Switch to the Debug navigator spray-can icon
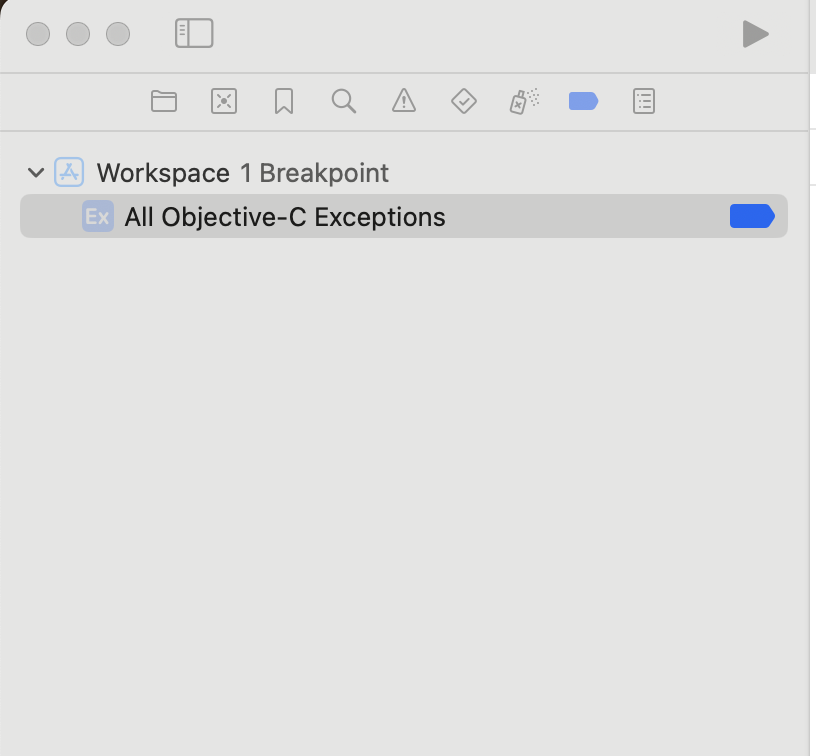Image resolution: width=816 pixels, height=756 pixels. (x=524, y=101)
